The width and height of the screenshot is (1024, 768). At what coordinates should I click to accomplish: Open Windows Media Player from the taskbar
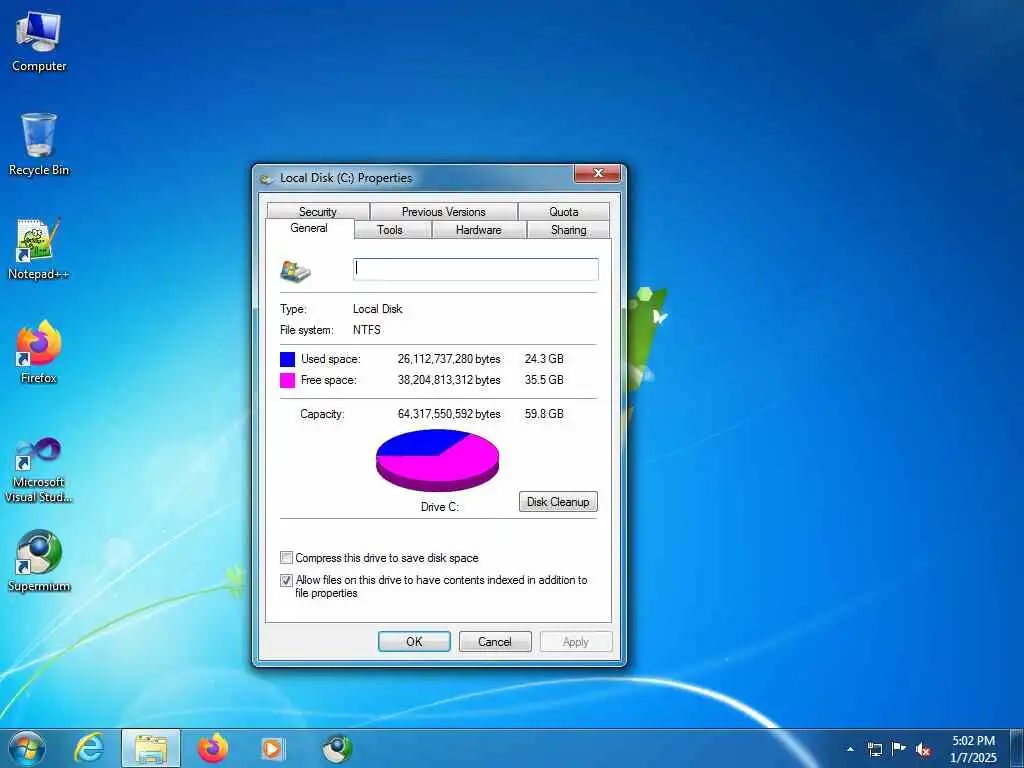[x=272, y=748]
